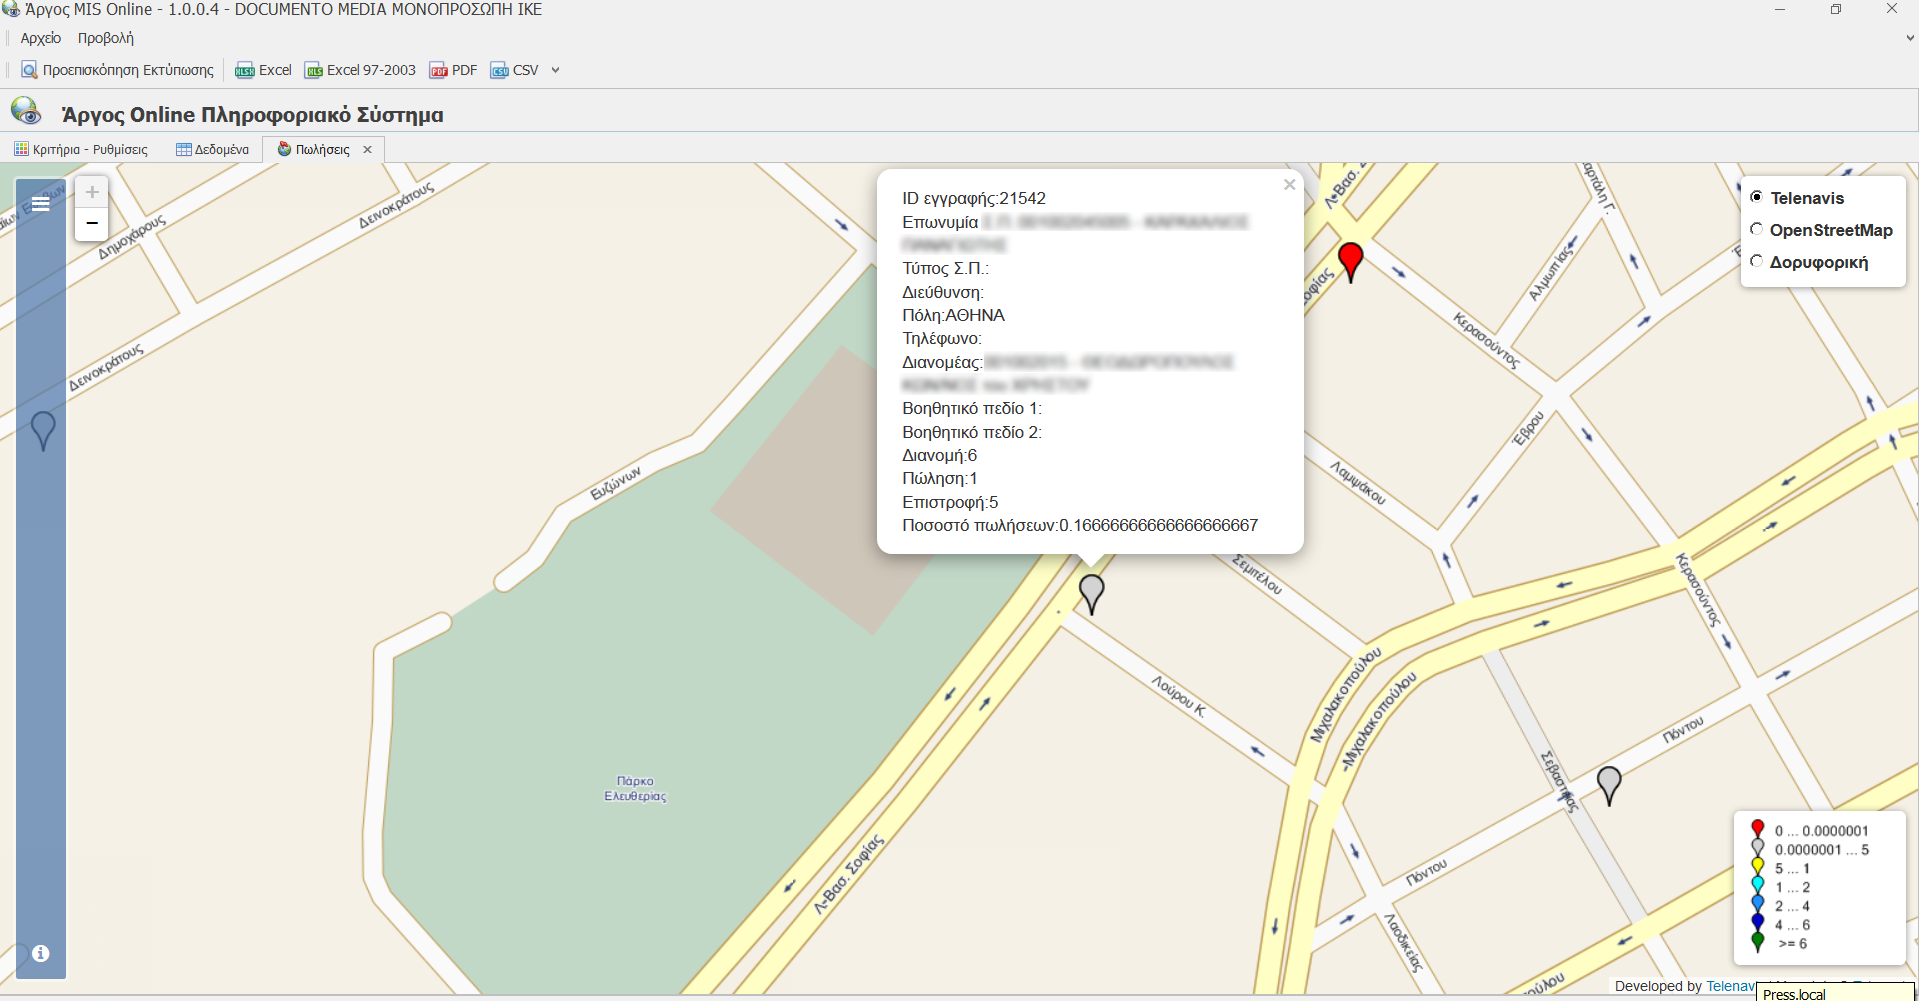Click Διανομή:6 value in popup
Viewport: 1919px width, 1001px height.
[x=939, y=455]
